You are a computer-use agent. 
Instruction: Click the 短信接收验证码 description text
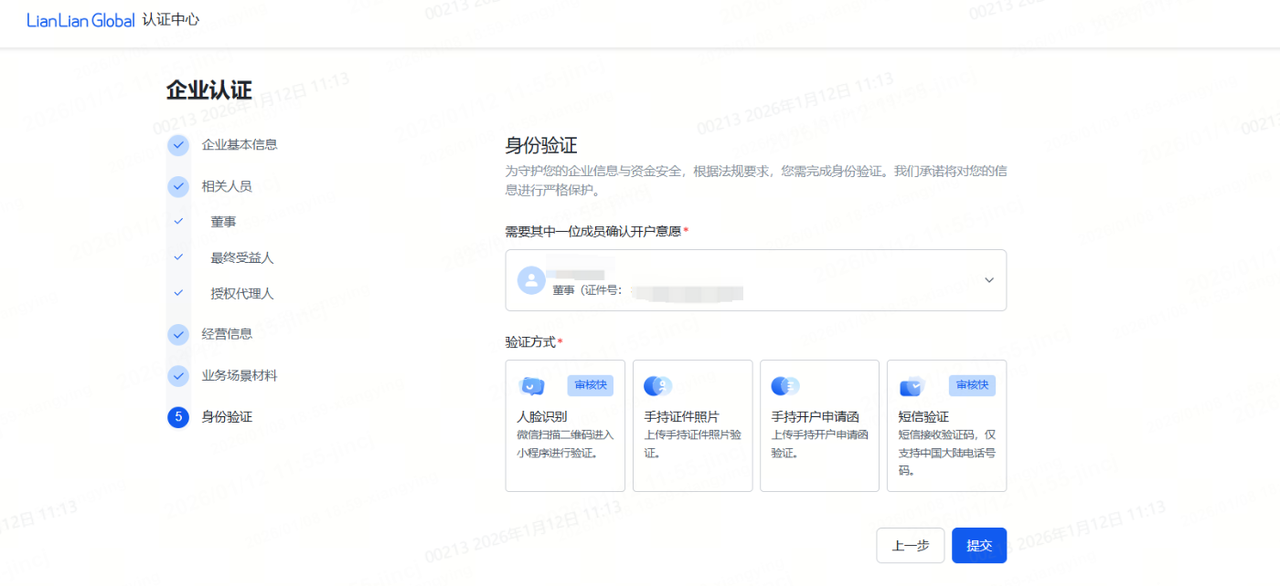946,452
